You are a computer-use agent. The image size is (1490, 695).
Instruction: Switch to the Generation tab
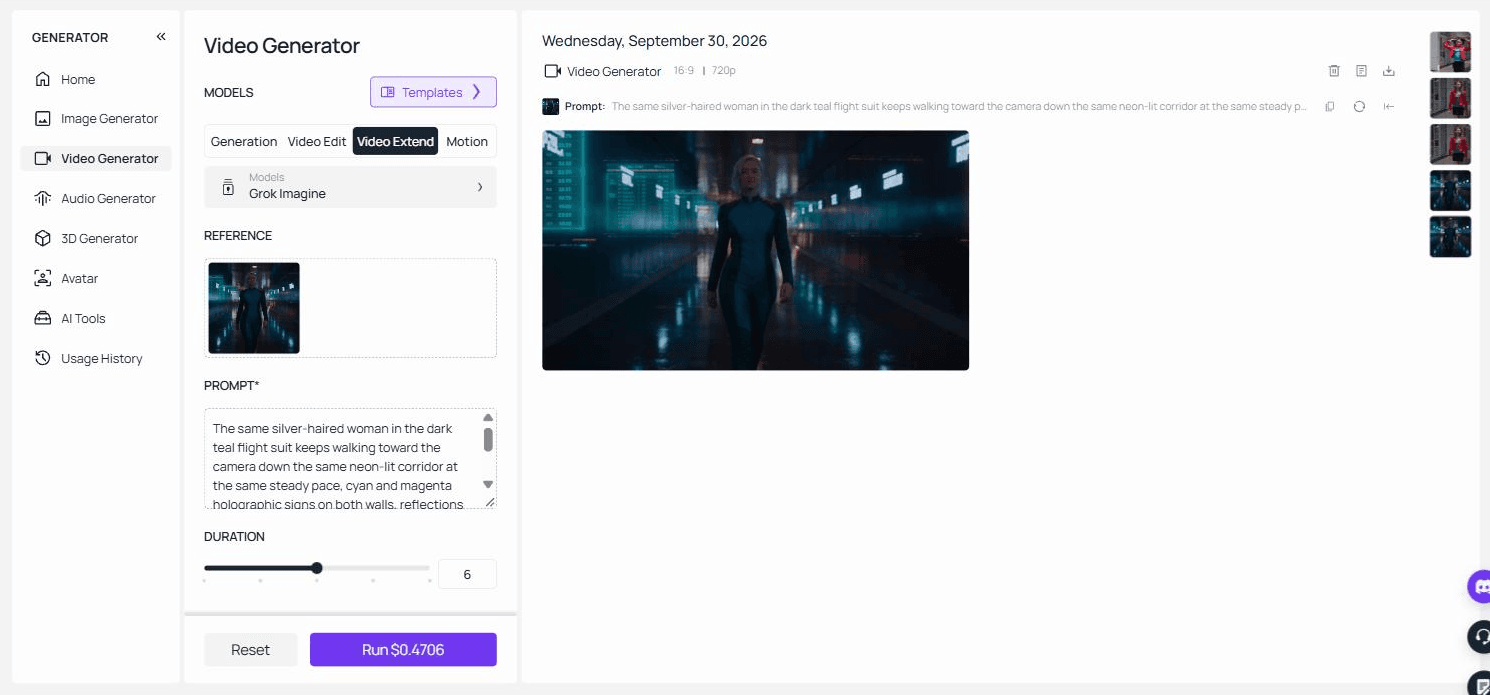[244, 141]
